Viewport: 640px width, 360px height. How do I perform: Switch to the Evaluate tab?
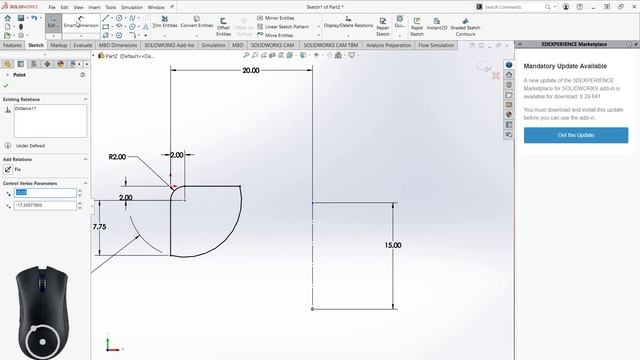click(82, 45)
